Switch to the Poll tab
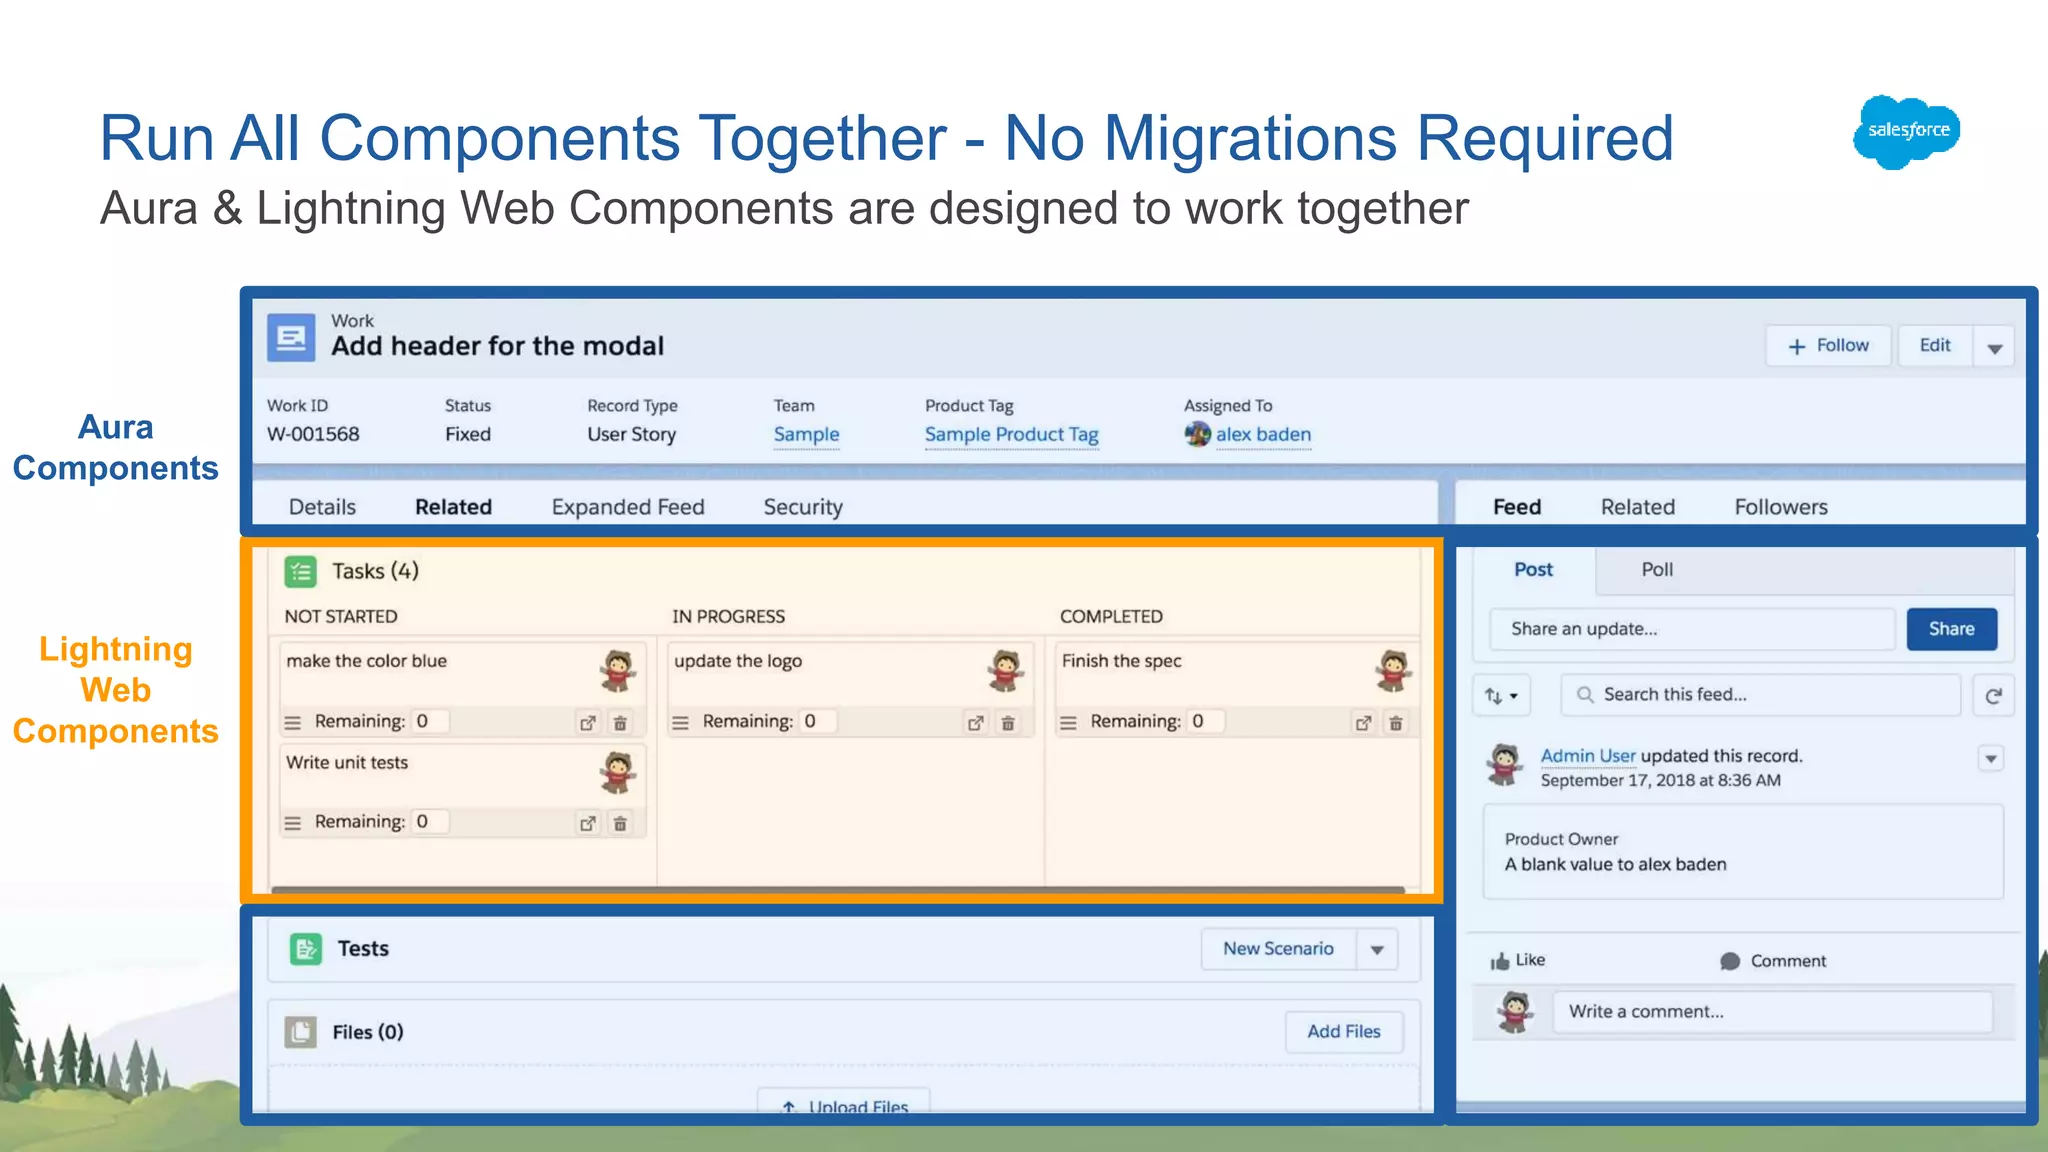 tap(1657, 570)
